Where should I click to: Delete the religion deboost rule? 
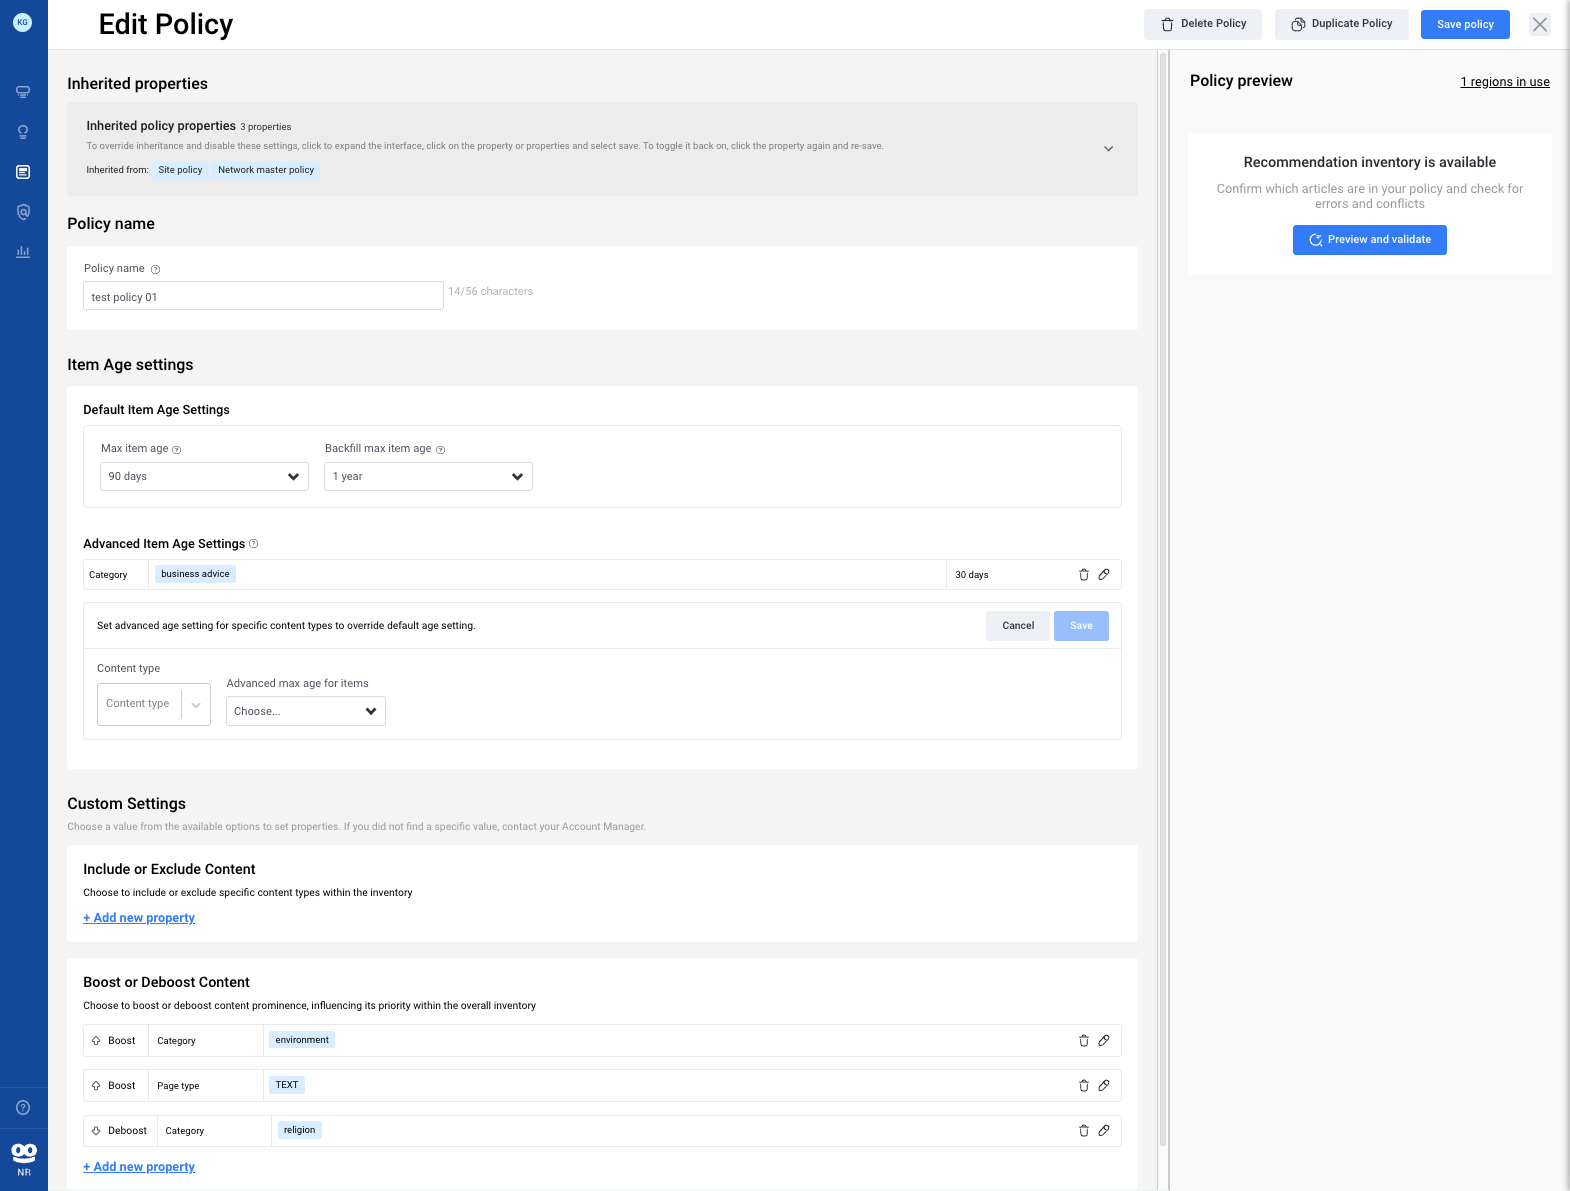(1083, 1131)
